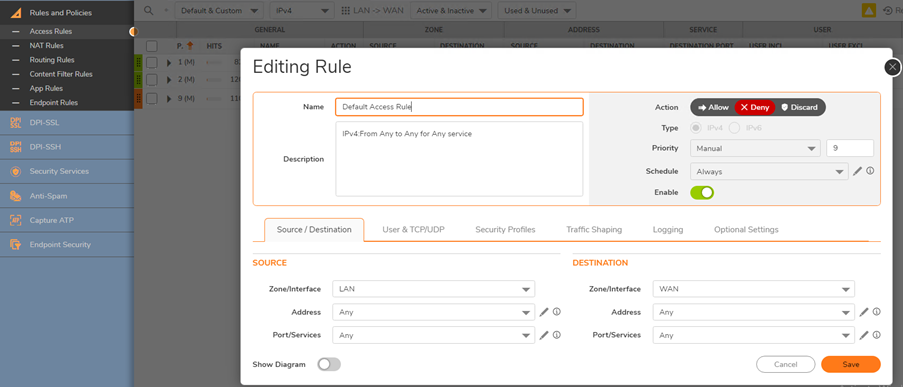Edit the Schedule pencil icon
Image resolution: width=903 pixels, height=387 pixels.
(x=858, y=171)
